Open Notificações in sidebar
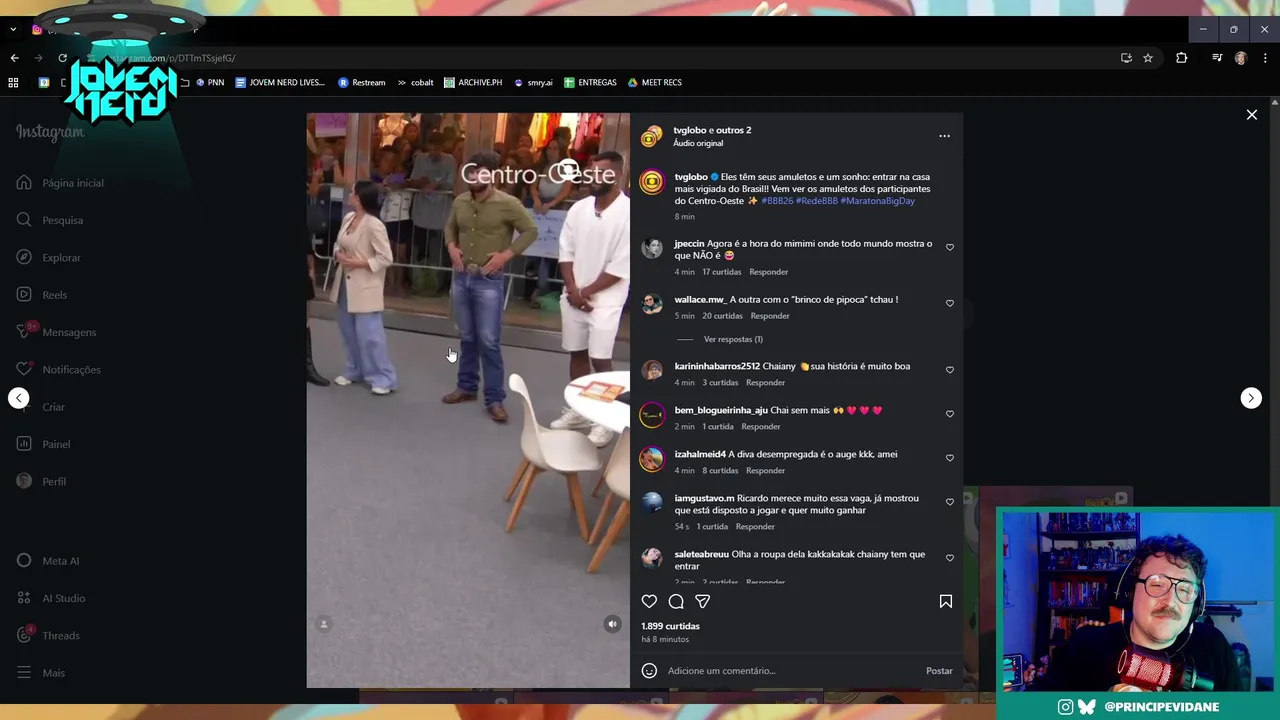 pyautogui.click(x=58, y=370)
